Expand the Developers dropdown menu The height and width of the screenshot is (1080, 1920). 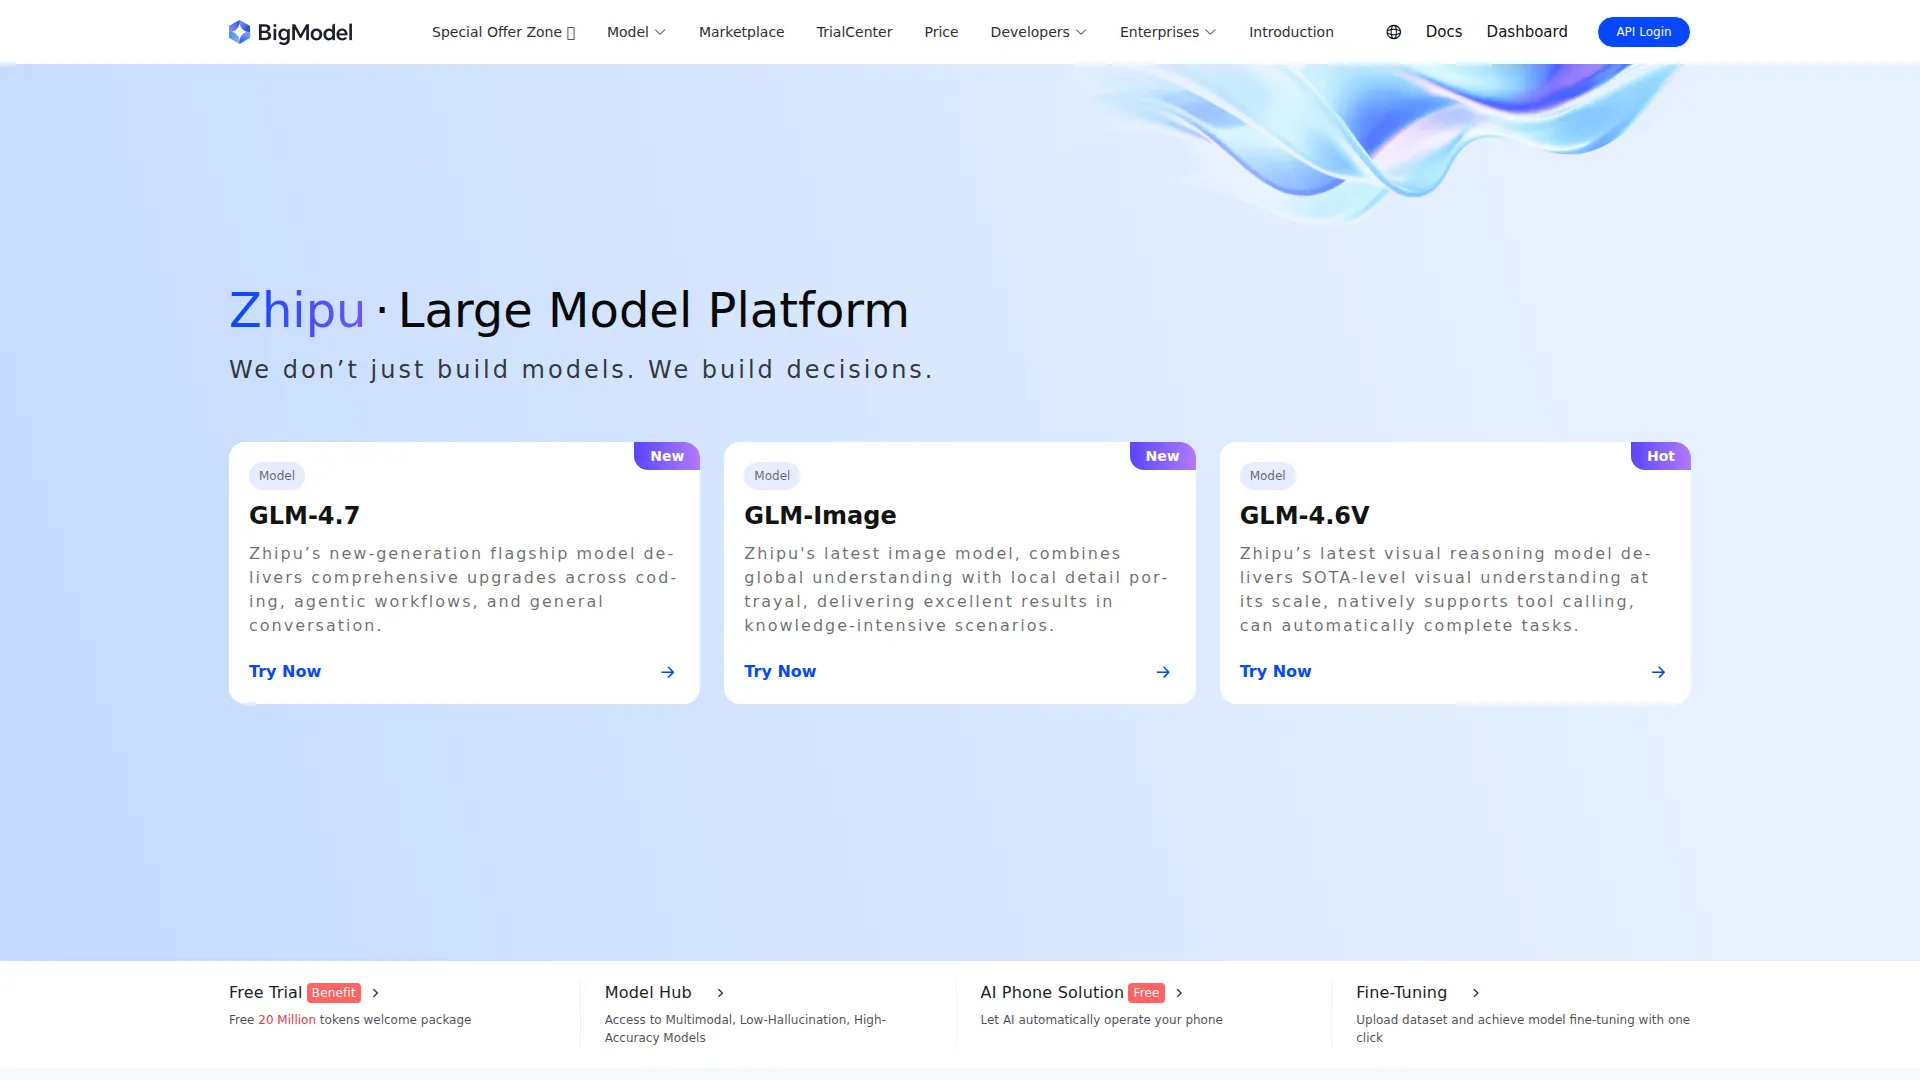[x=1038, y=32]
